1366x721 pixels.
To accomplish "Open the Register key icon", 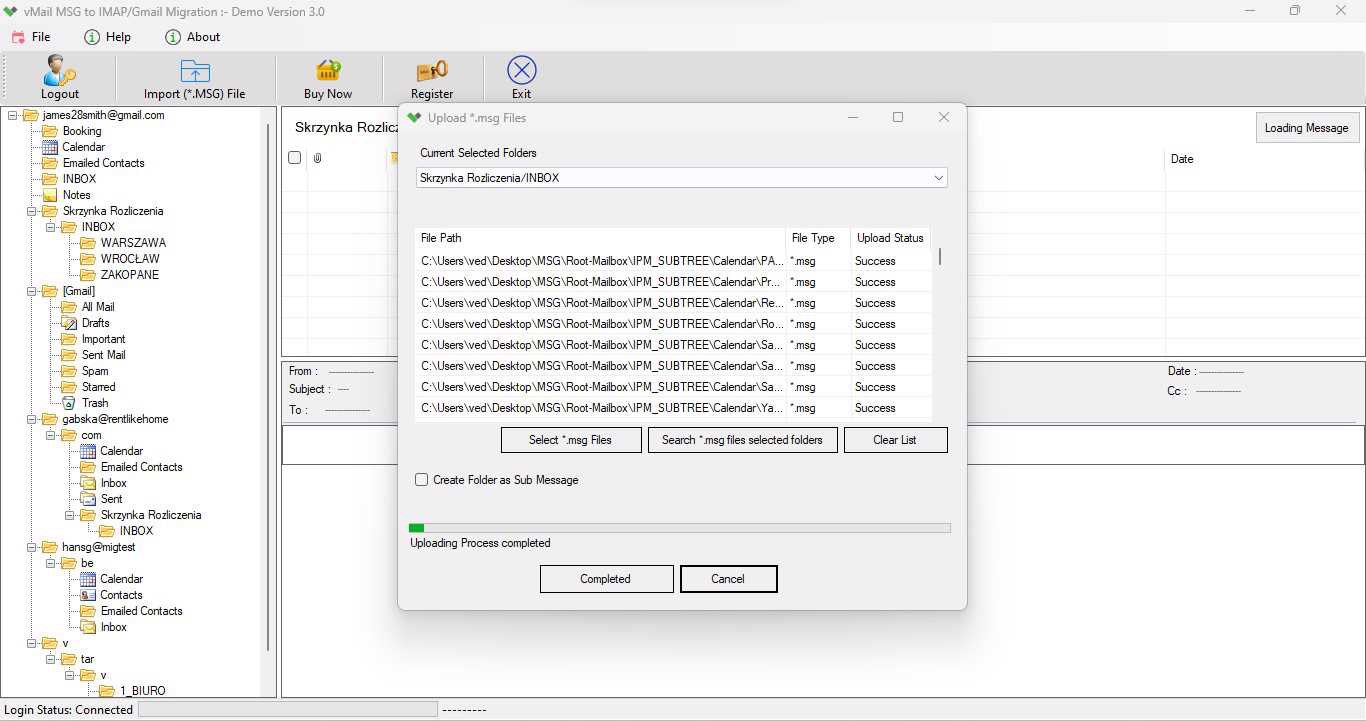I will pos(432,71).
